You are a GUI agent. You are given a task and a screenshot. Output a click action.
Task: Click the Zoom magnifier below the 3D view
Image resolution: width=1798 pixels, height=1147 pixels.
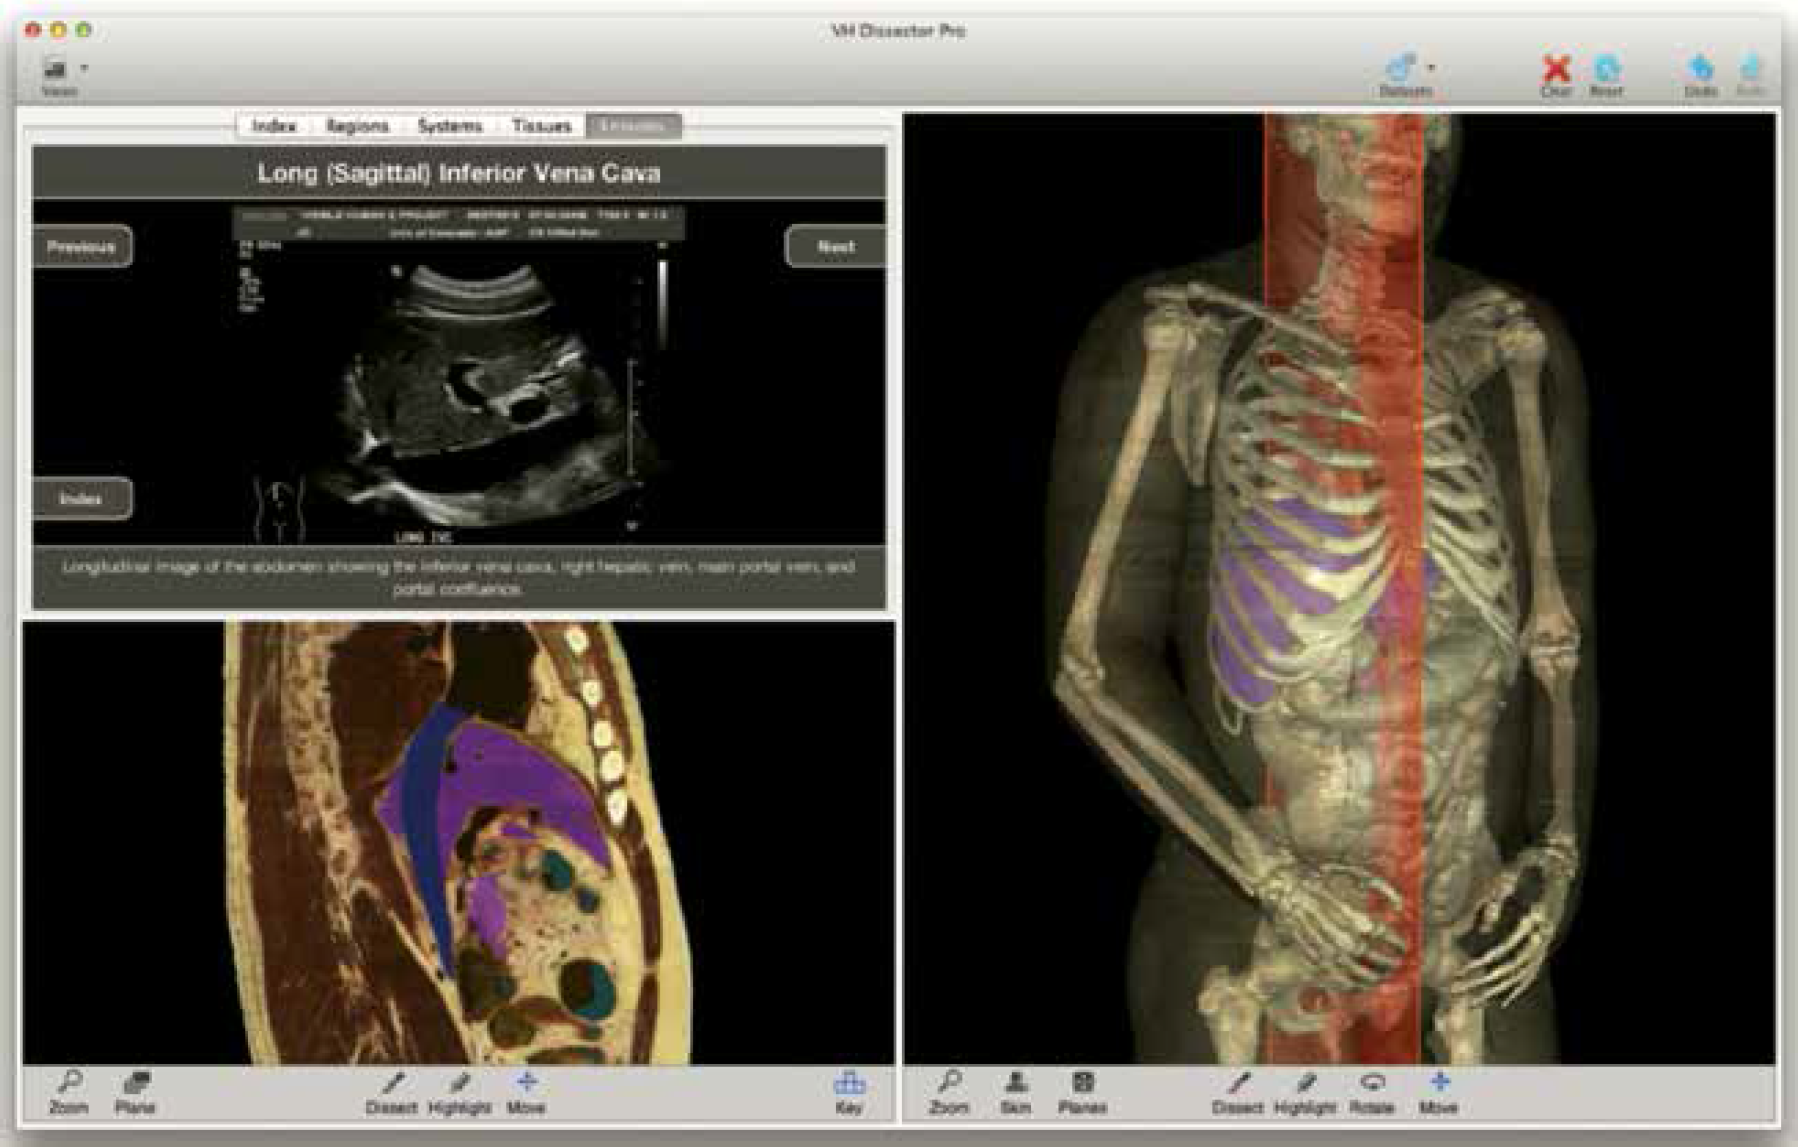click(x=948, y=1091)
